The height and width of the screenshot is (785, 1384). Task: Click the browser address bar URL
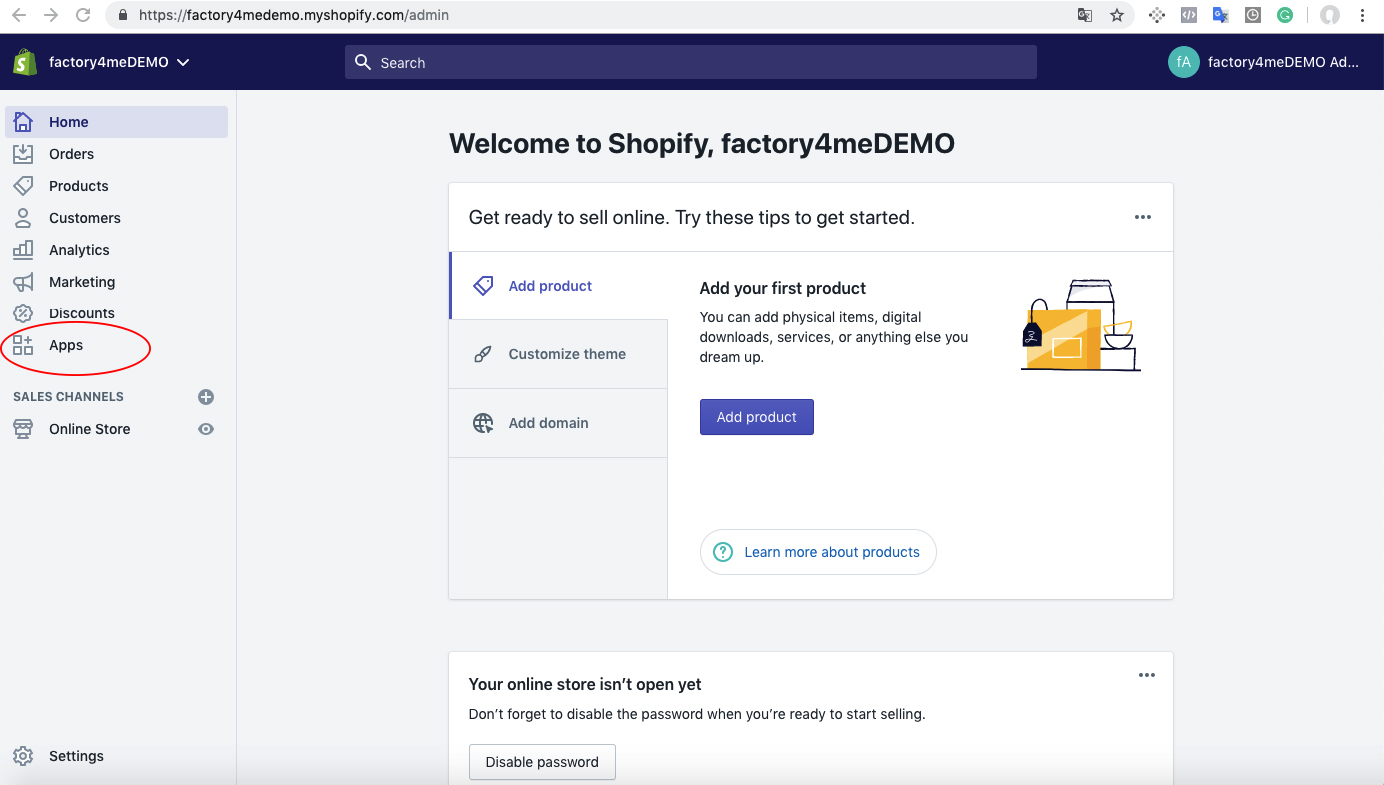point(294,15)
